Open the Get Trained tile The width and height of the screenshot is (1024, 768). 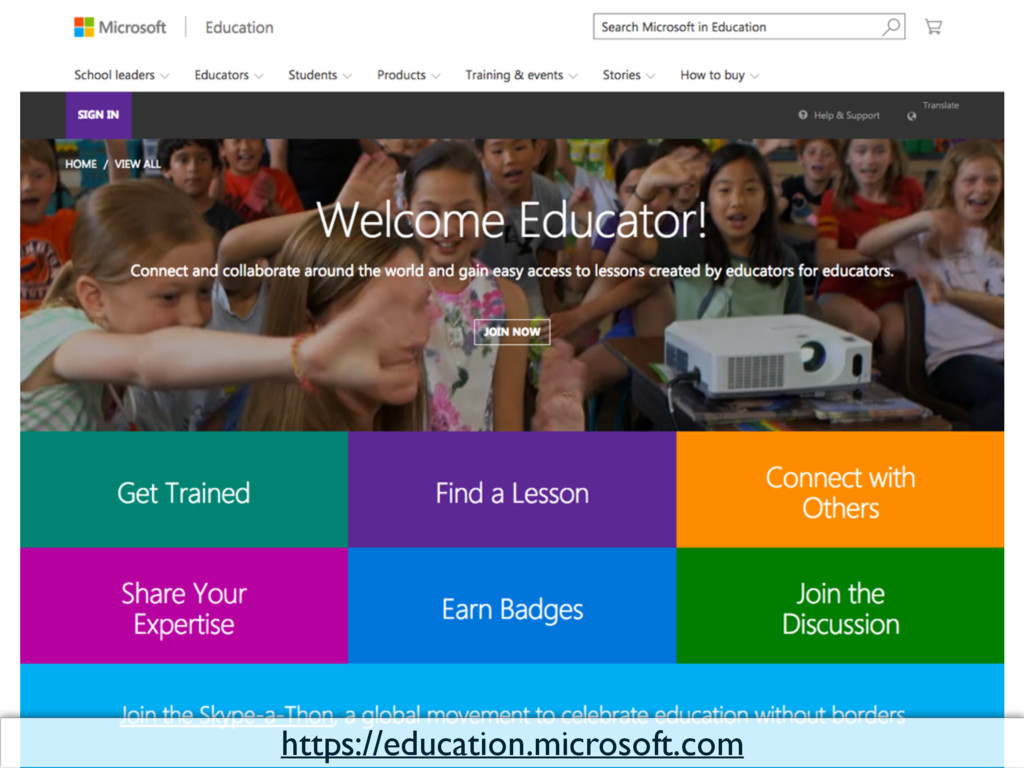[184, 489]
